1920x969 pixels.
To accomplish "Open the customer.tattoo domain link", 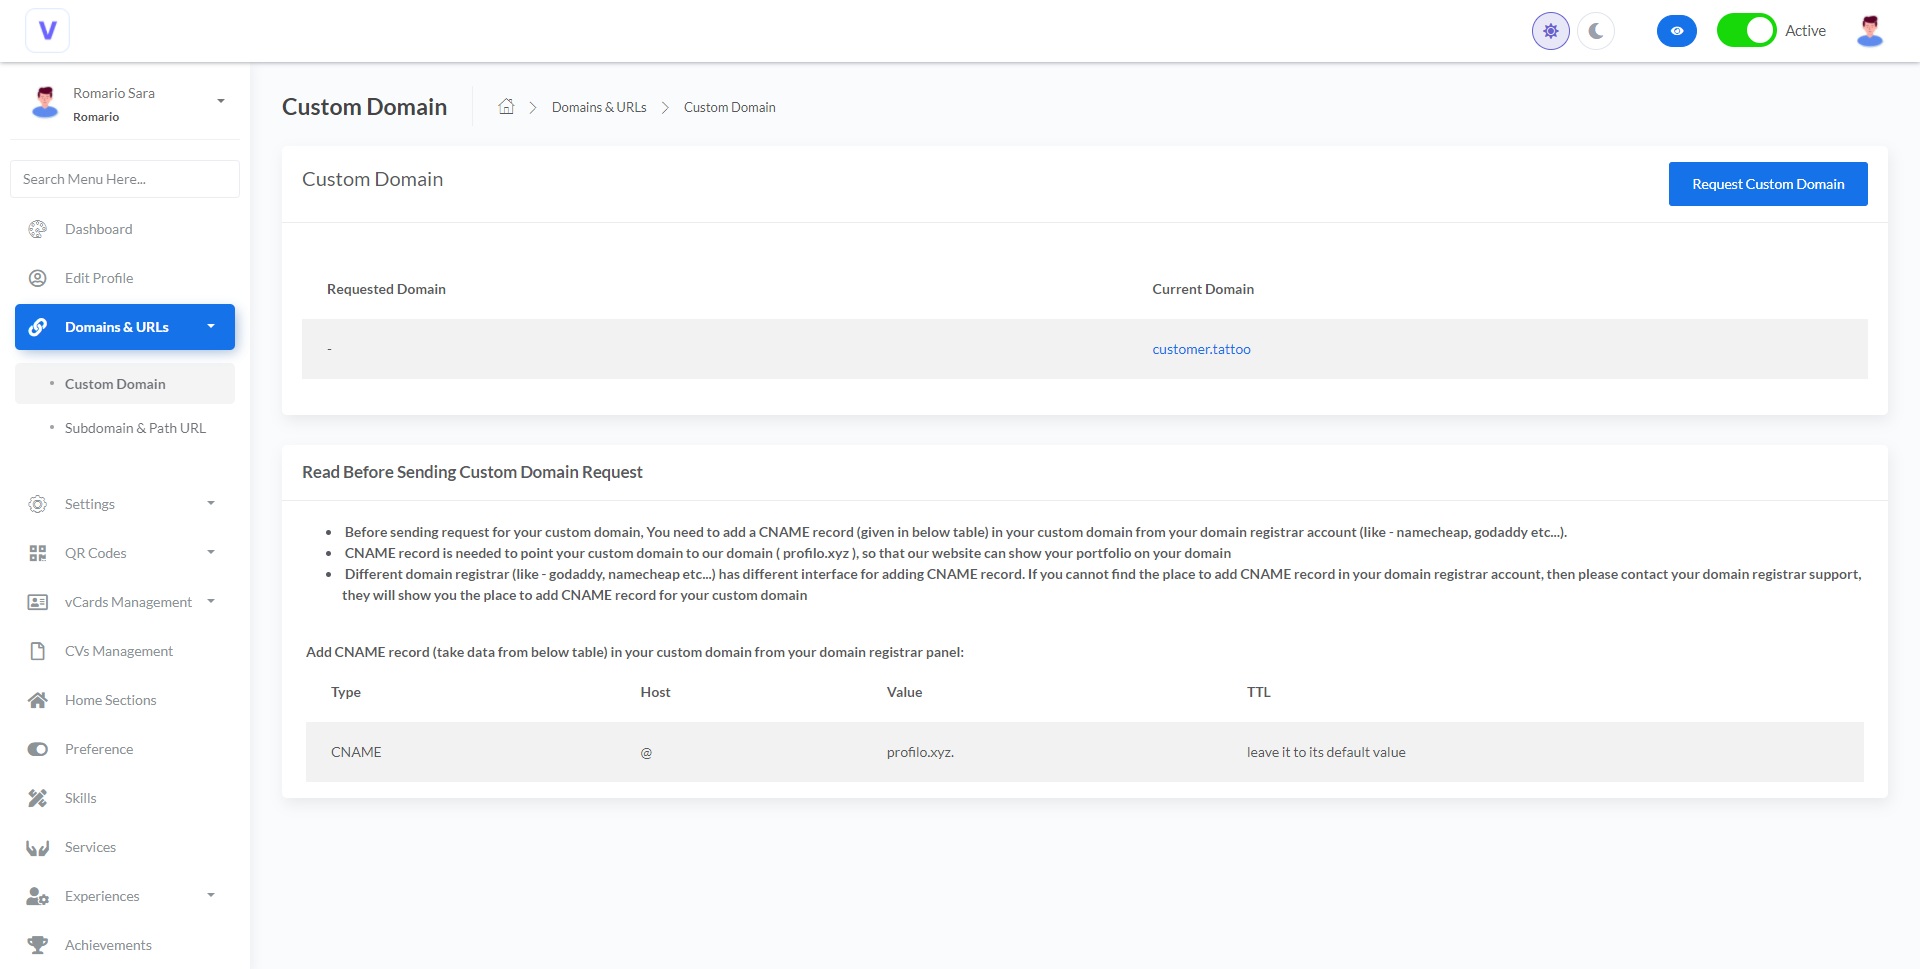I will tap(1201, 349).
